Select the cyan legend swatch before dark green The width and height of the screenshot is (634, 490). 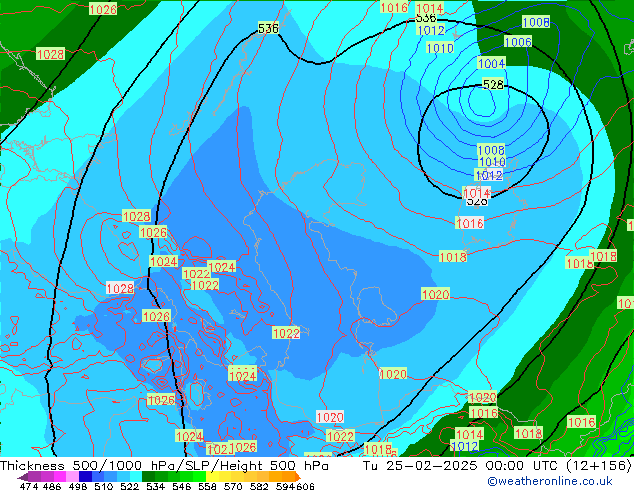pyautogui.click(x=135, y=476)
